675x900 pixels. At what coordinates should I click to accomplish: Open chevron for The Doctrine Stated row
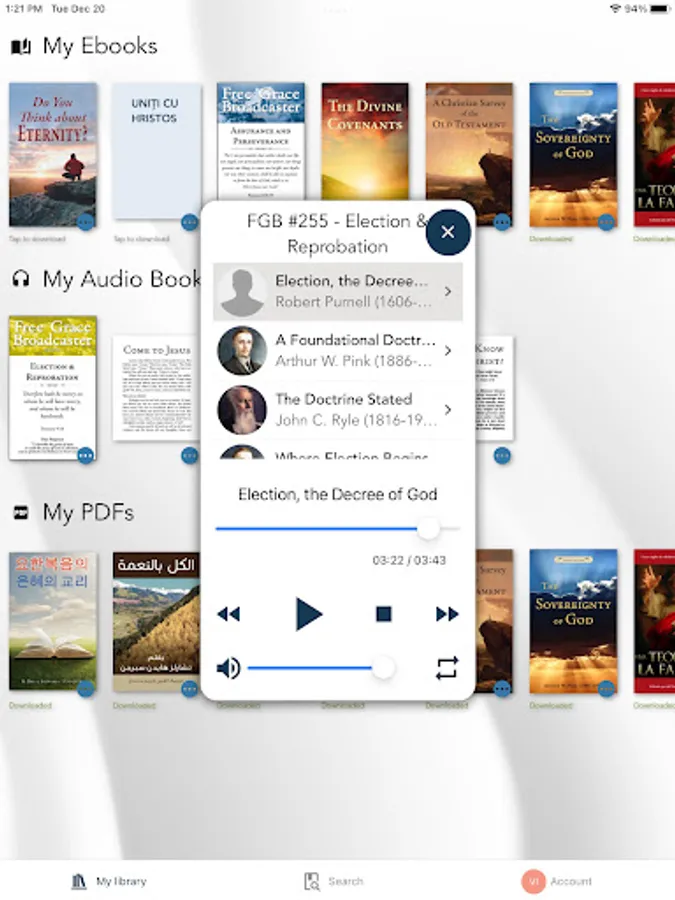pyautogui.click(x=448, y=410)
